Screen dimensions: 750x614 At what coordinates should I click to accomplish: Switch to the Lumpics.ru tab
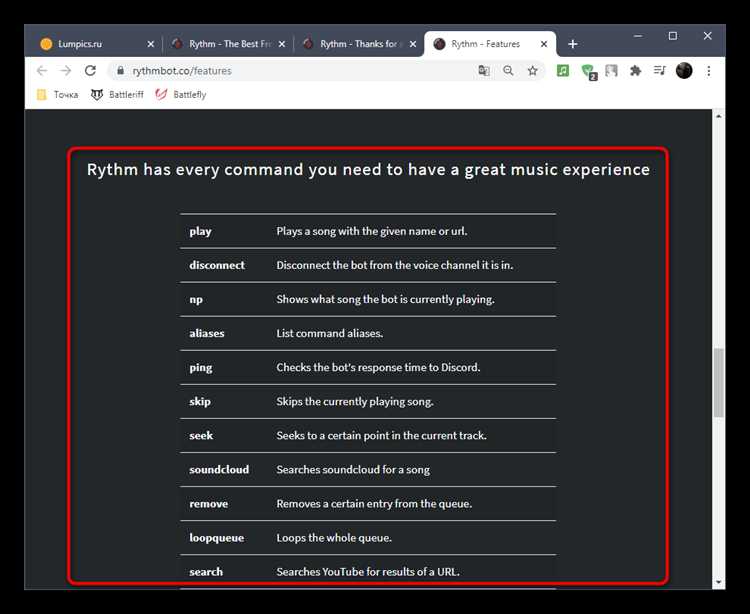(90, 44)
